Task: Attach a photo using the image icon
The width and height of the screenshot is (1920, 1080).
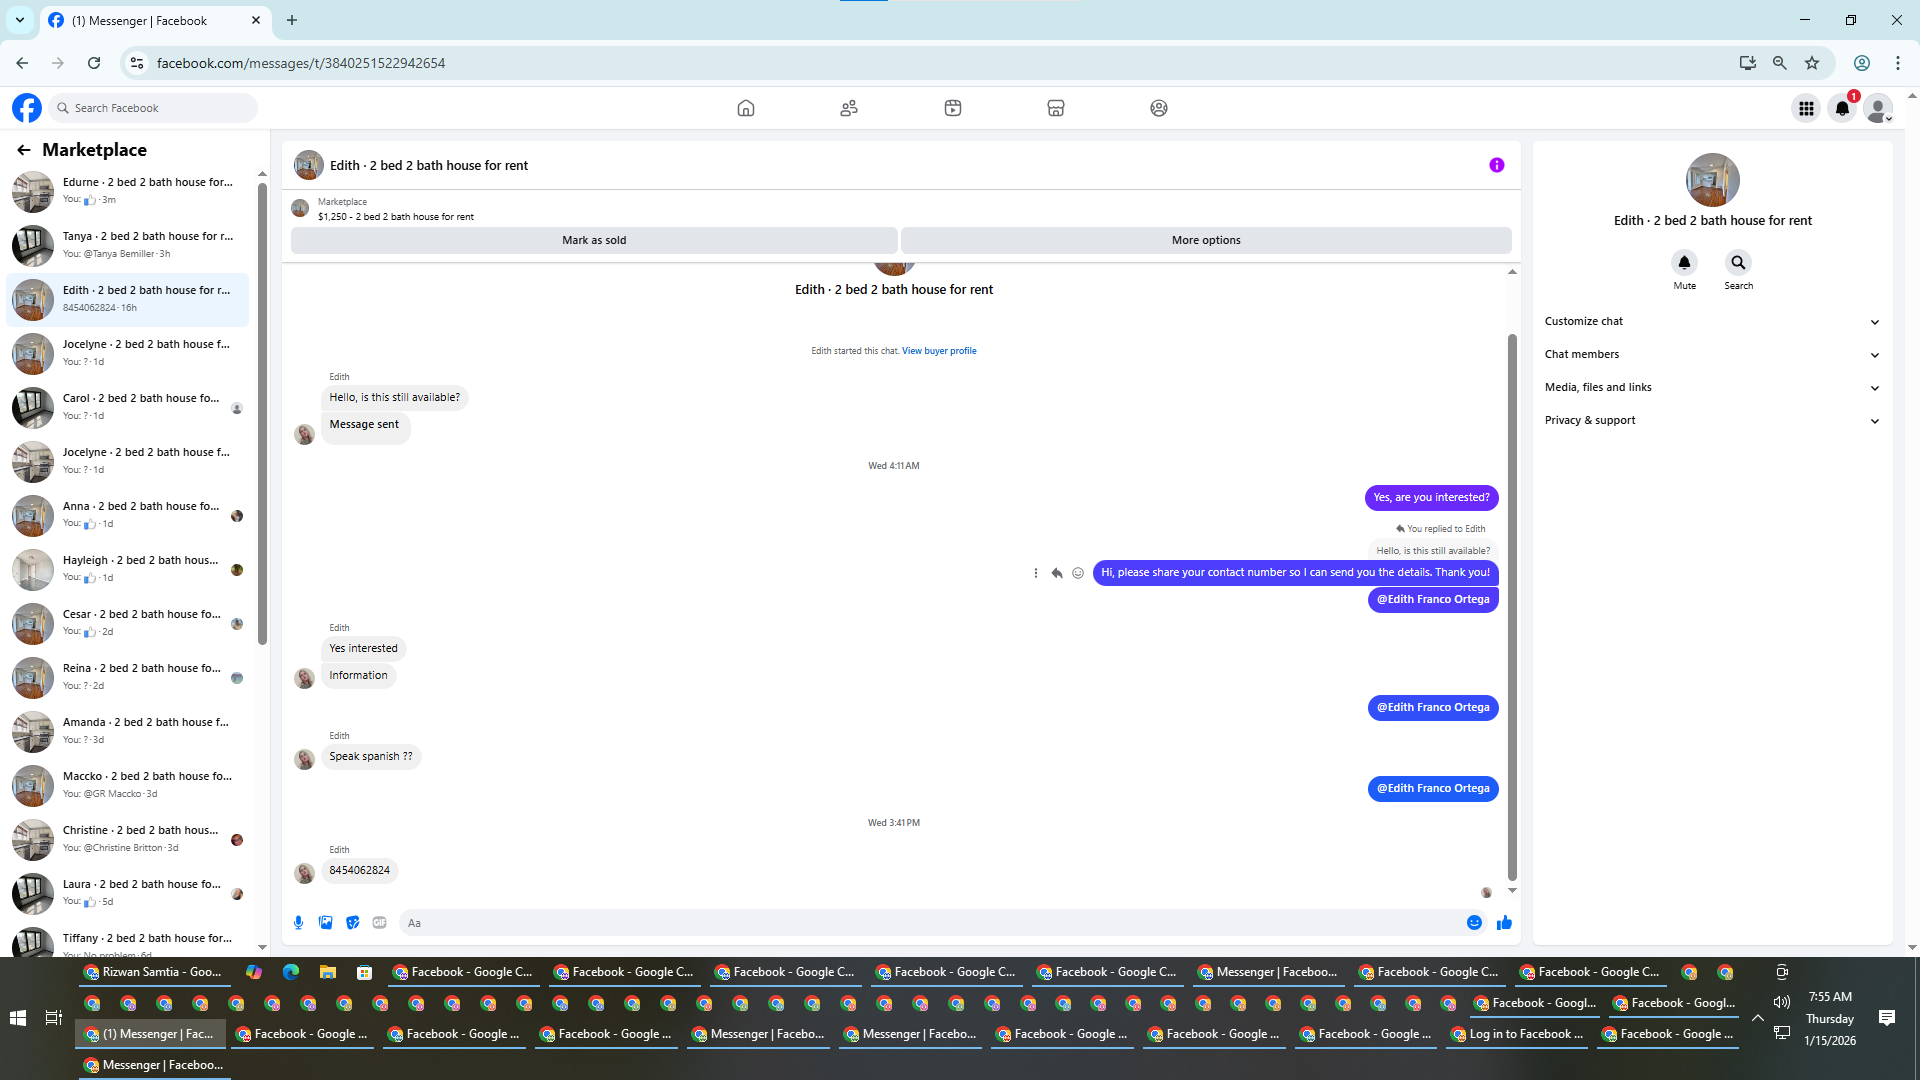Action: (325, 923)
